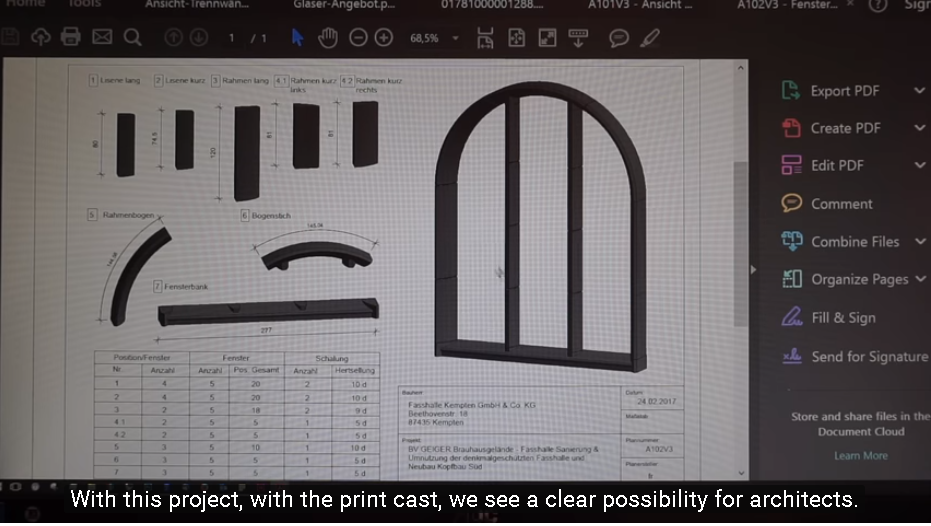
Task: Click the email envelope icon
Action: click(x=102, y=38)
